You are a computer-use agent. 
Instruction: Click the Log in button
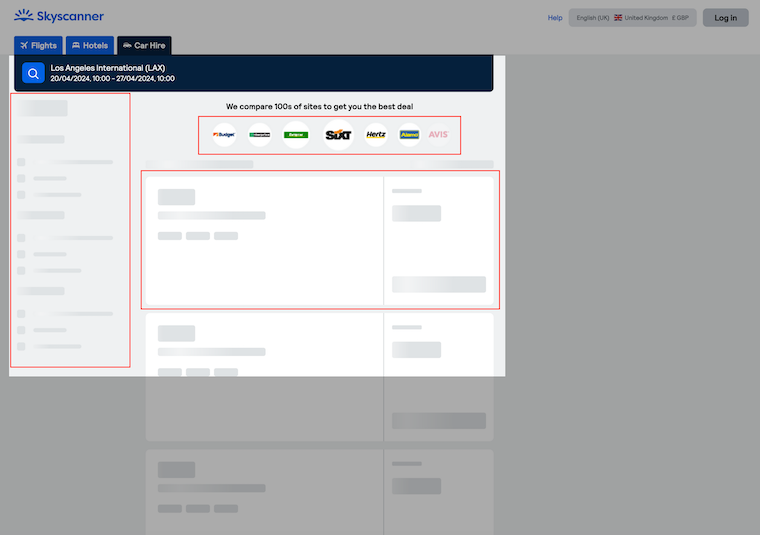pos(725,18)
